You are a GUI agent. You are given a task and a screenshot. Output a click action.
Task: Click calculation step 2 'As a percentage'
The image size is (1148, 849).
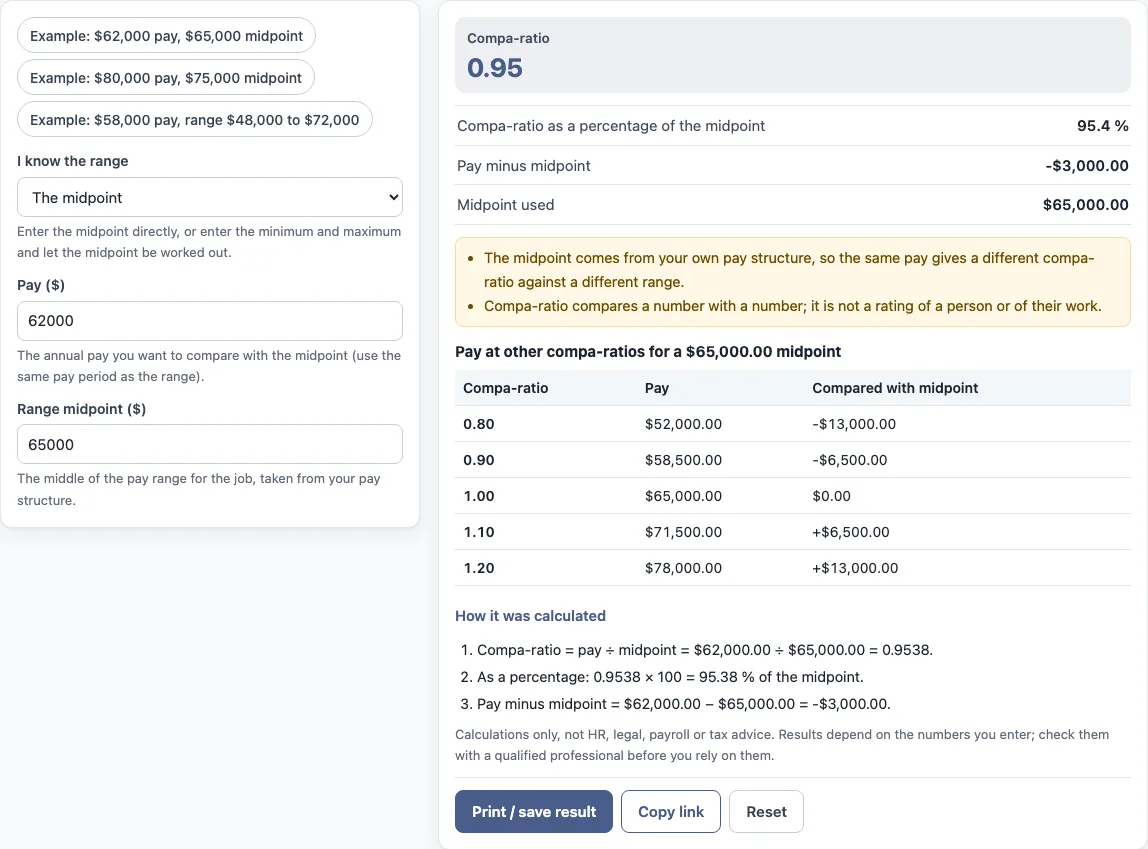[670, 677]
